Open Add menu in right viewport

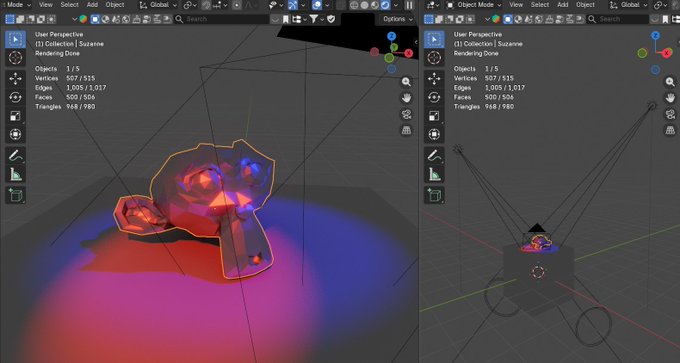click(x=562, y=5)
